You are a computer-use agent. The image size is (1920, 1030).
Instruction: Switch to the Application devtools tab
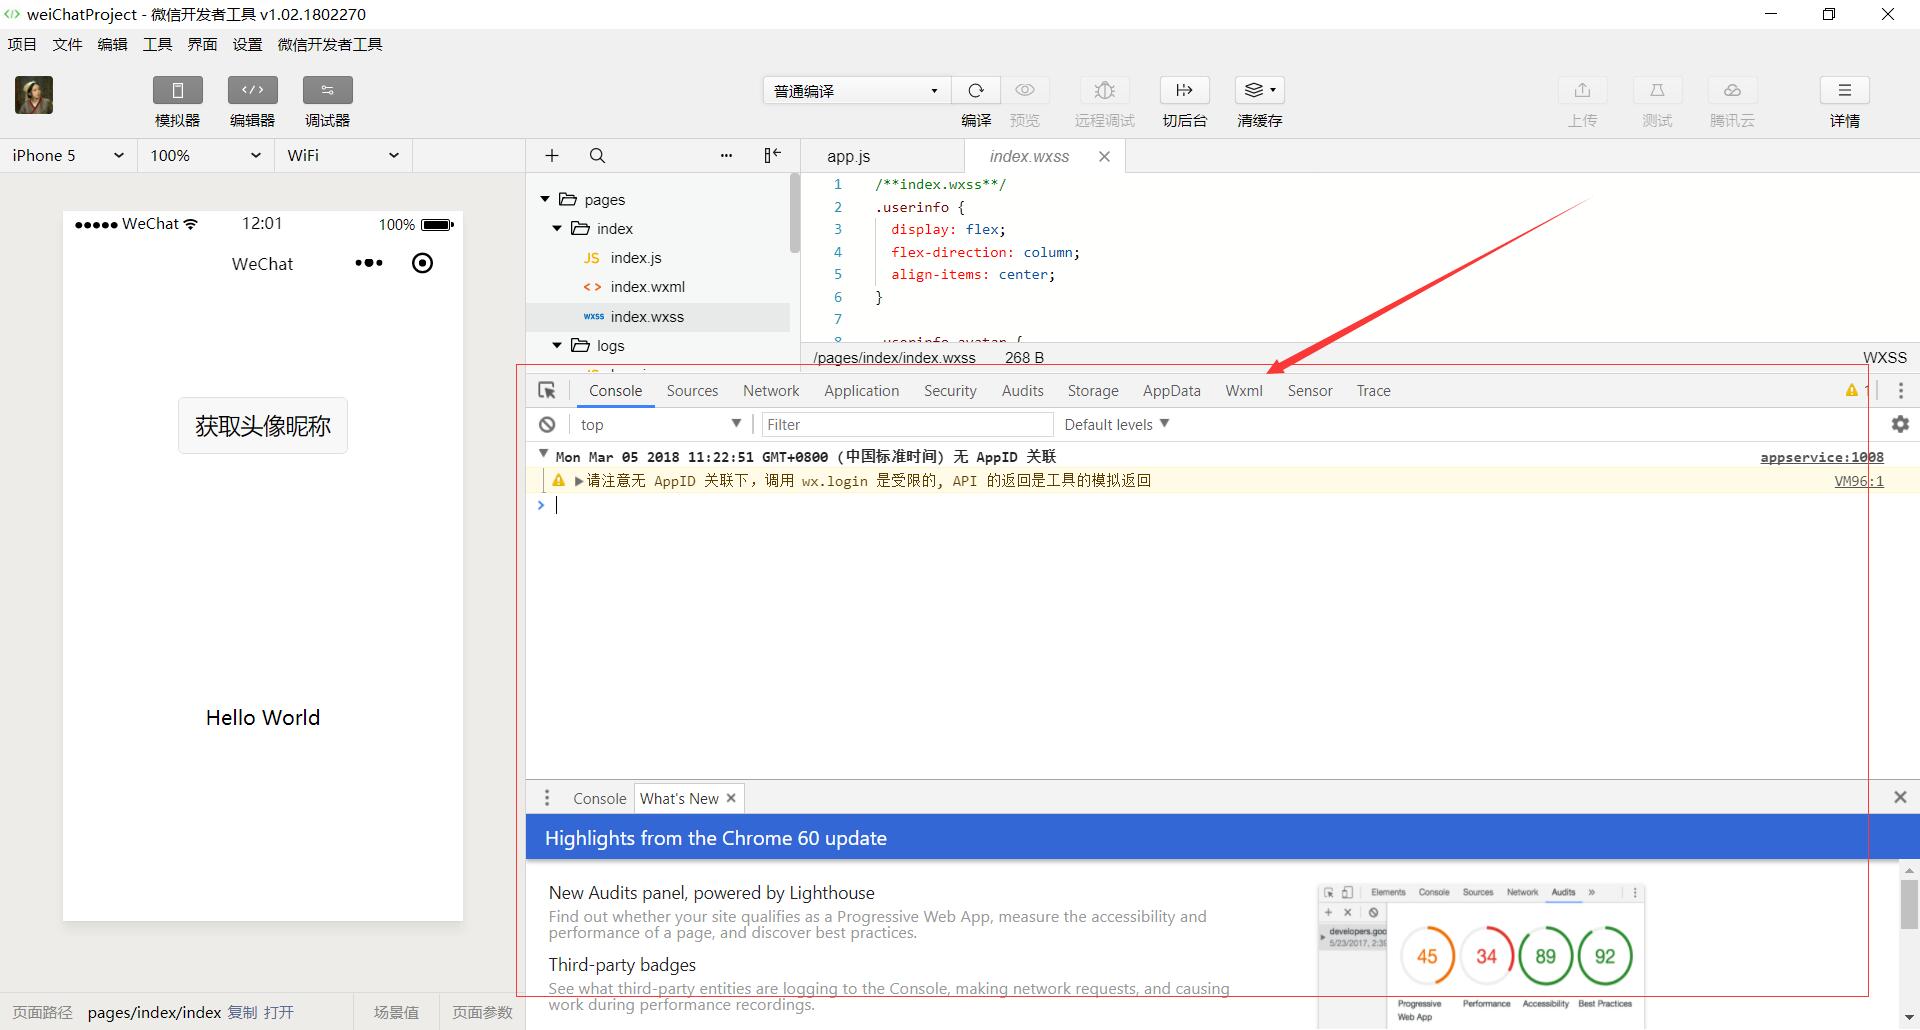tap(861, 391)
